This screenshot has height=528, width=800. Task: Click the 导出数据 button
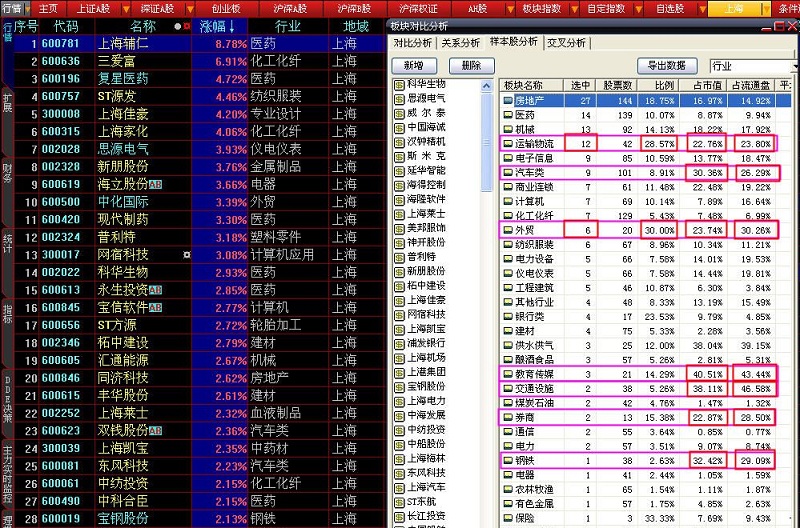click(667, 66)
